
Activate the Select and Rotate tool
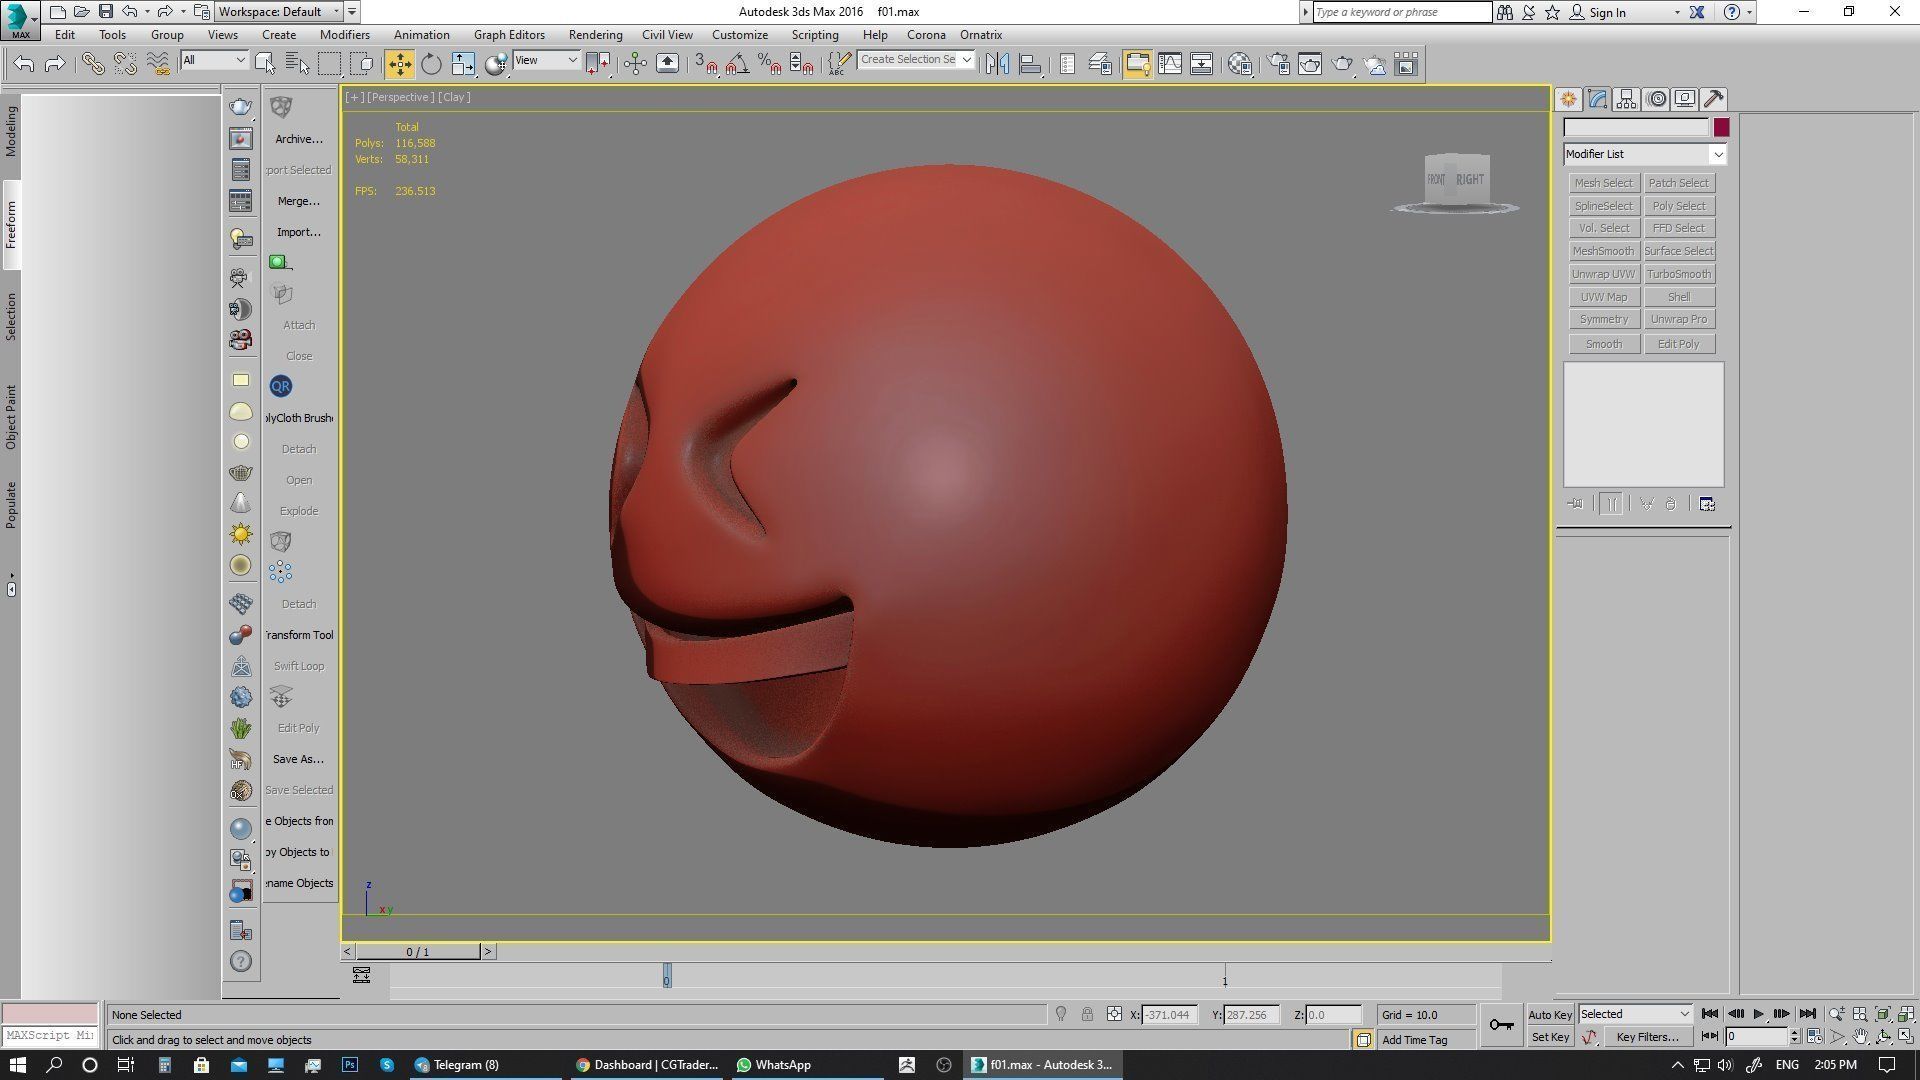tap(431, 64)
